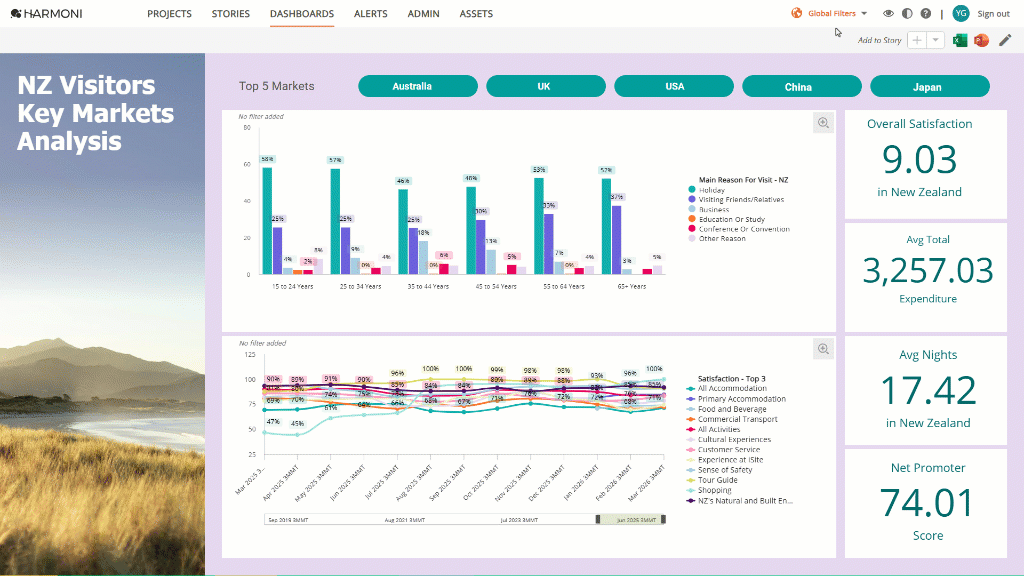Expand the Global Filters dropdown
Image resolution: width=1024 pixels, height=576 pixels.
831,13
